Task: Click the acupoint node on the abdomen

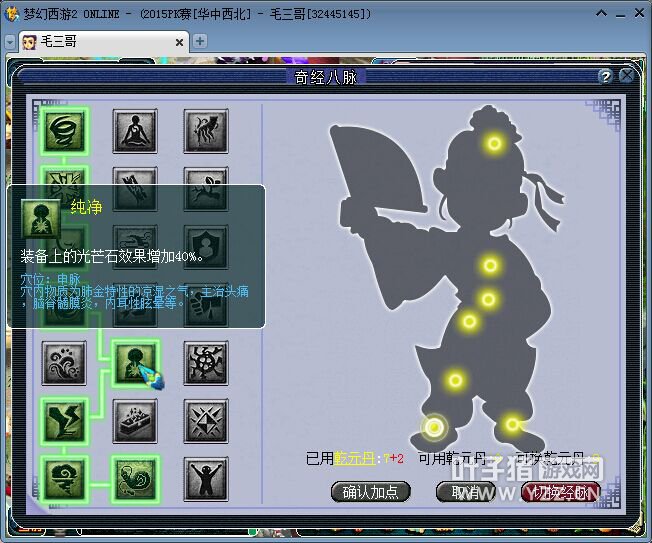Action: 489,299
